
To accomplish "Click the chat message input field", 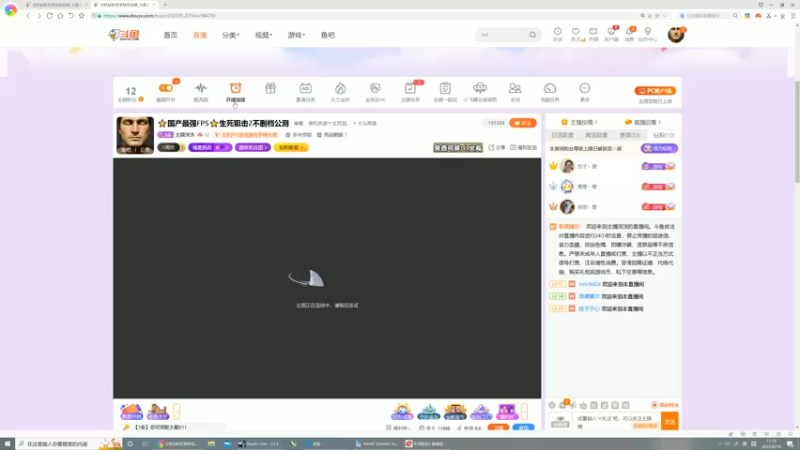I will point(617,421).
